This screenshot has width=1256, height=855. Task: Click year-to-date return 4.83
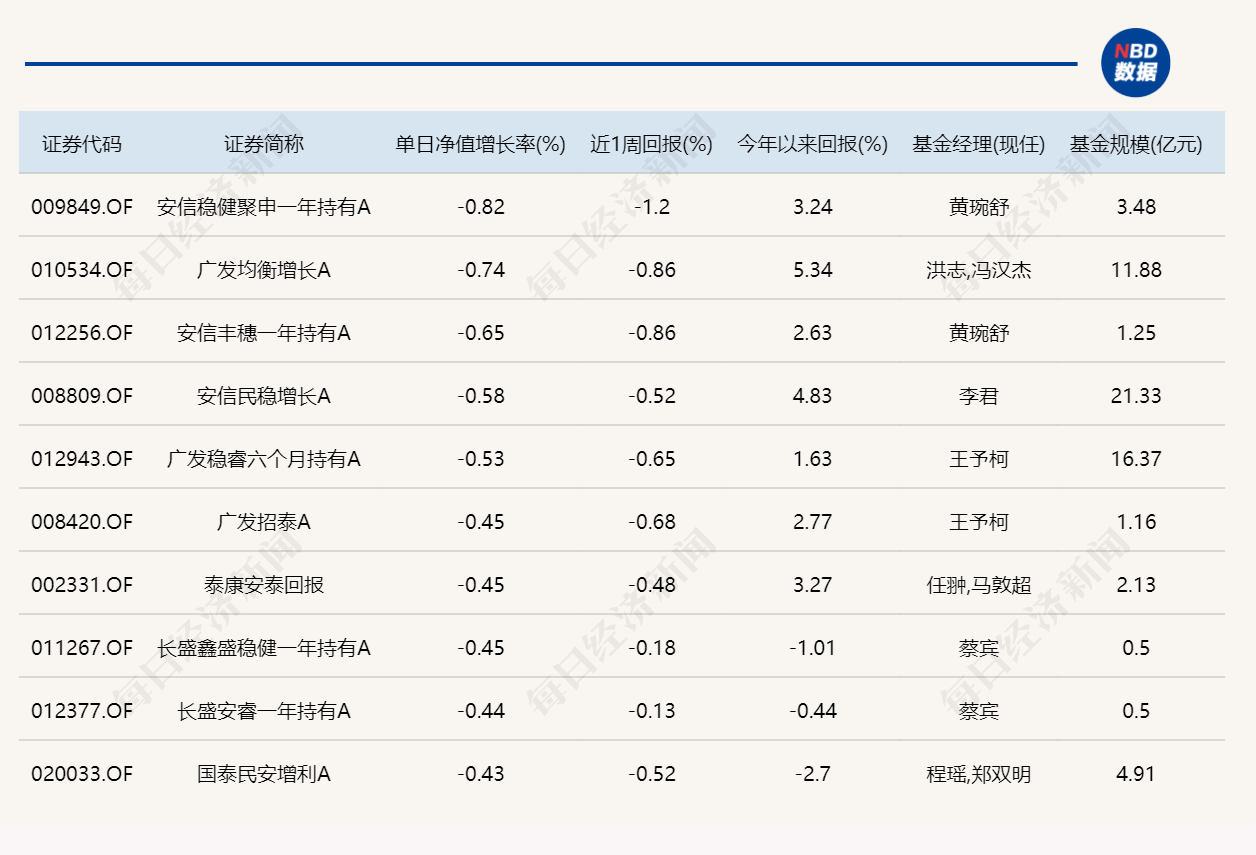pyautogui.click(x=812, y=396)
